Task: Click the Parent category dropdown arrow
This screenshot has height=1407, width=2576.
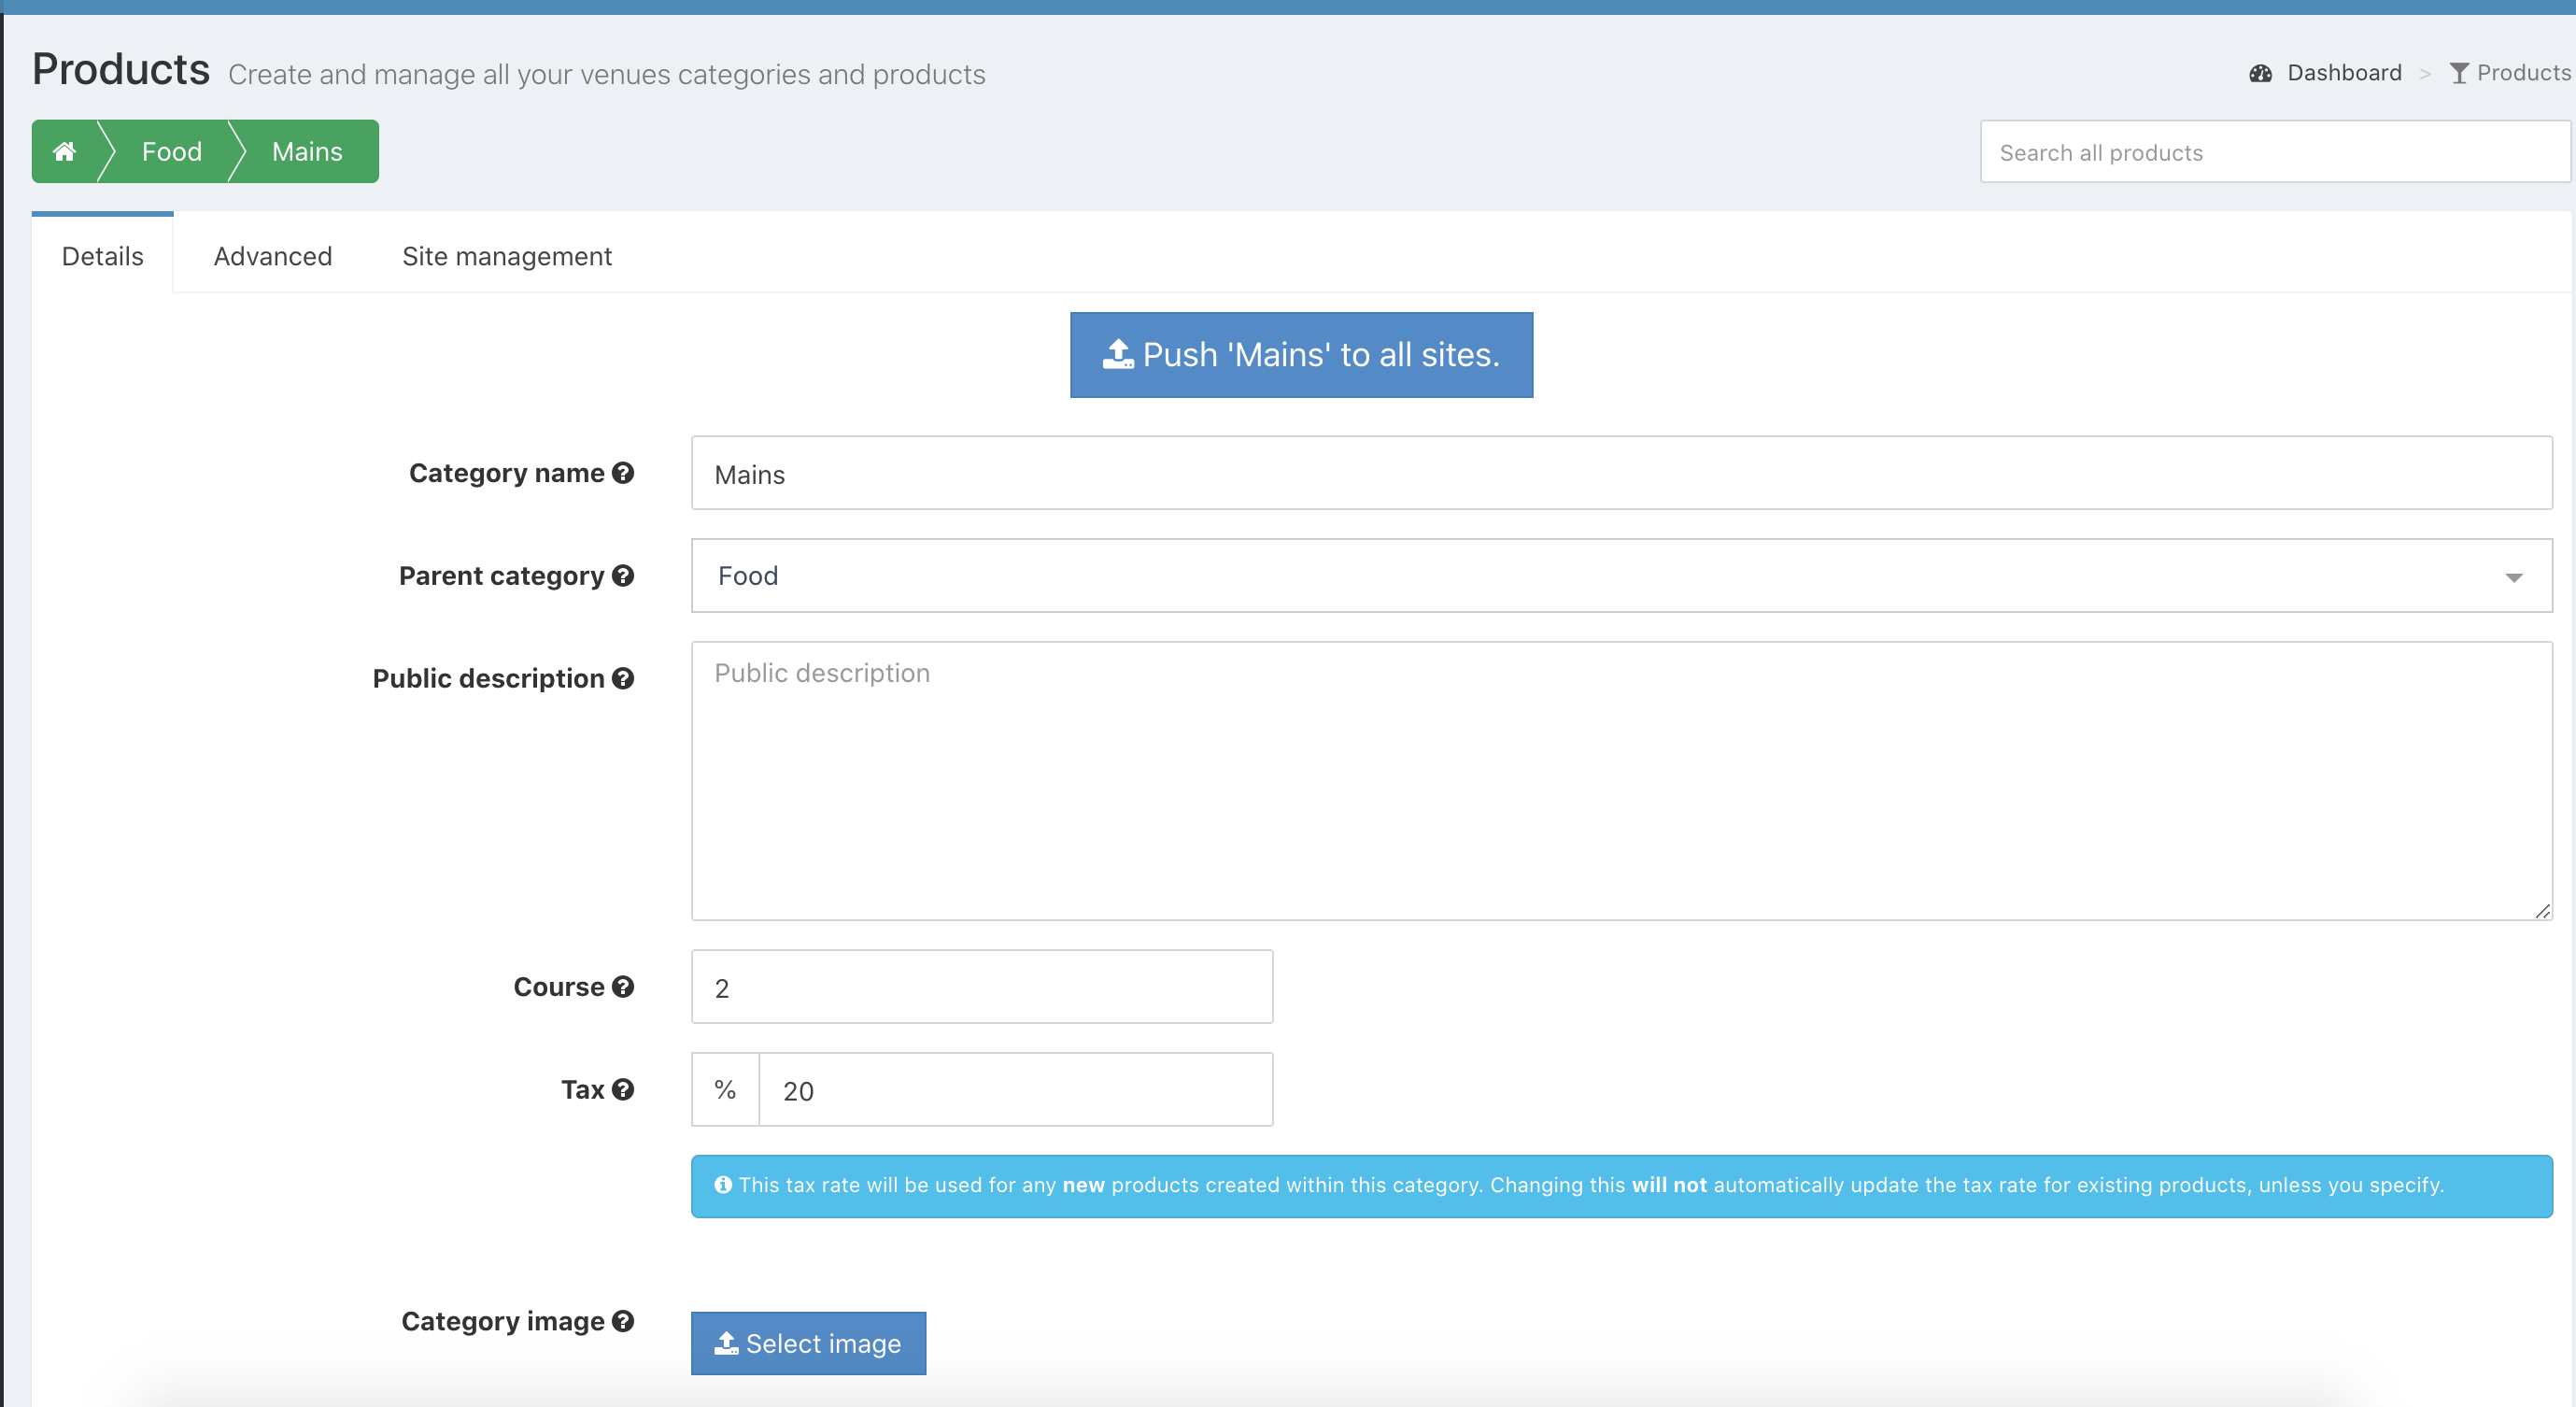Action: point(2513,577)
